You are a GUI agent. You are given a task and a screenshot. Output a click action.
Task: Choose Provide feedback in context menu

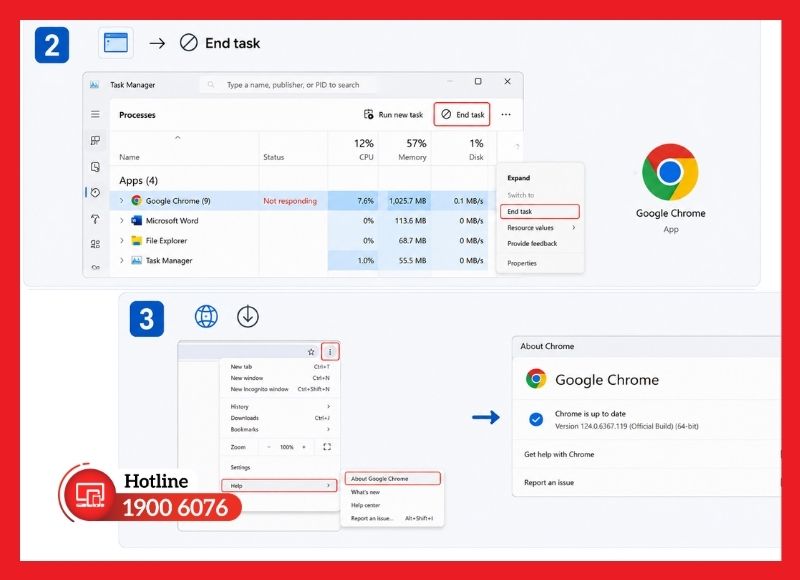pos(532,243)
